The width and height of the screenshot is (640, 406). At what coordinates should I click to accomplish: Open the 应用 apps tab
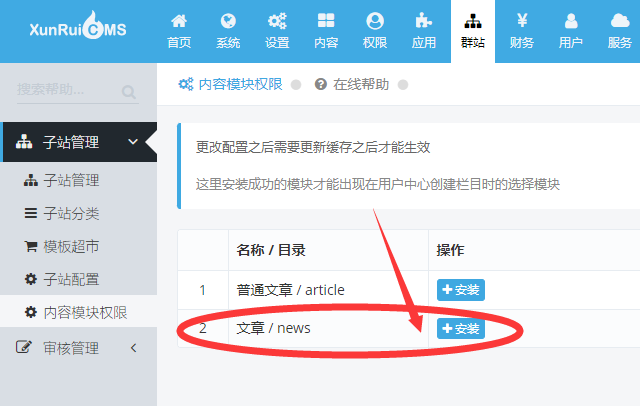[x=424, y=31]
